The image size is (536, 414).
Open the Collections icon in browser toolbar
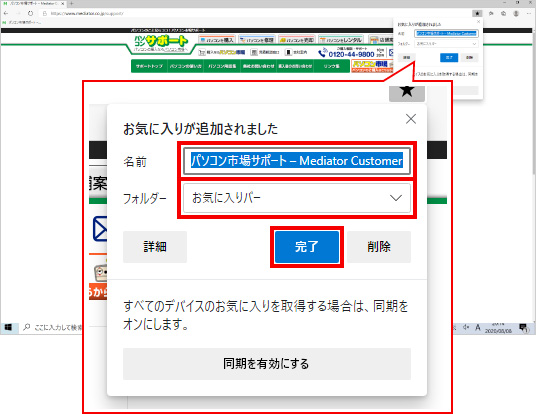(504, 13)
